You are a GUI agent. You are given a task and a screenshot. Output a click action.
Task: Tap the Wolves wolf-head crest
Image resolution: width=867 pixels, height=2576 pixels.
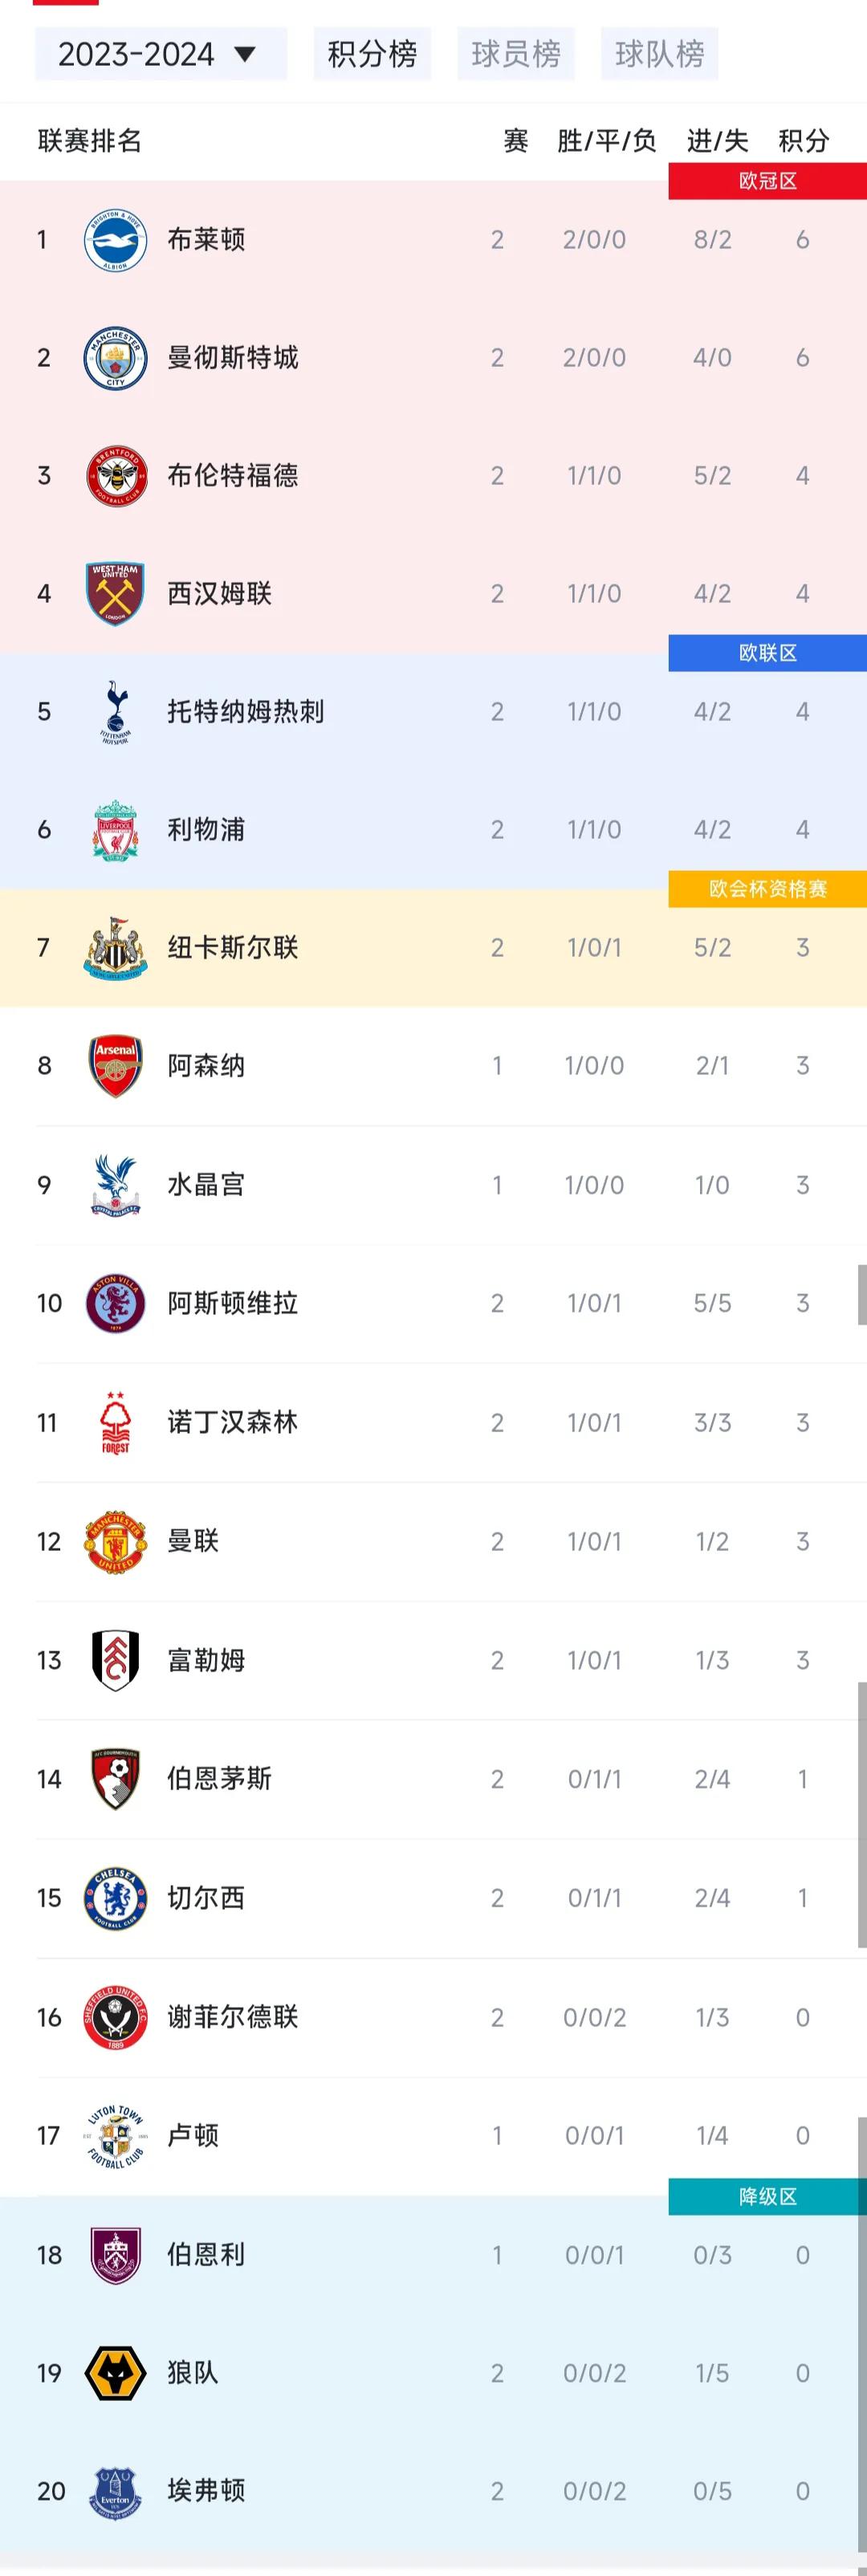tap(115, 2373)
